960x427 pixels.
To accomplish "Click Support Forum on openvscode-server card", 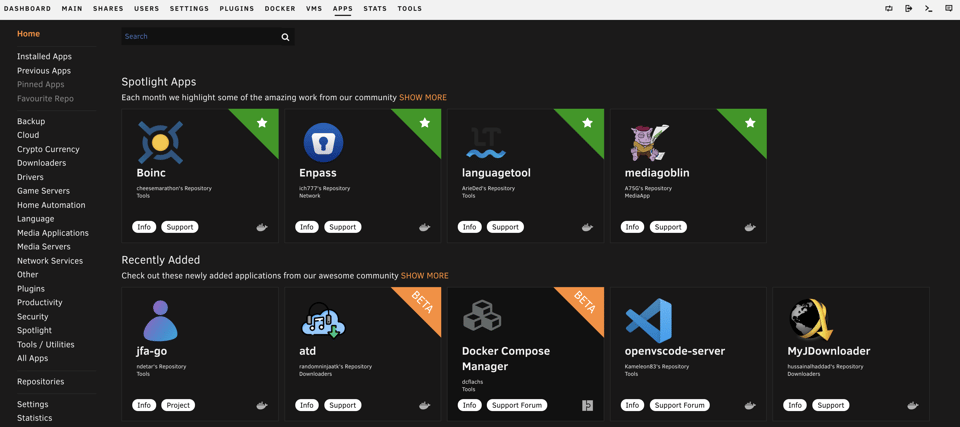I will [680, 405].
